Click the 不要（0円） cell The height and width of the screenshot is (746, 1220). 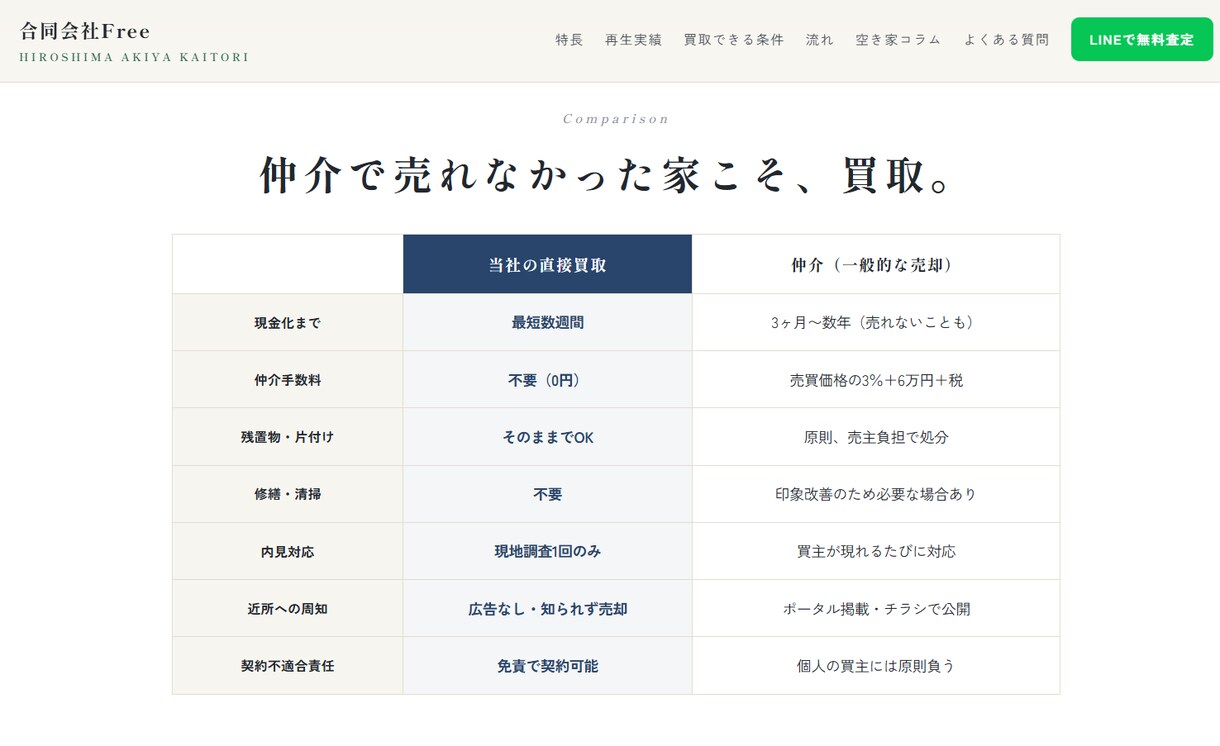click(x=547, y=380)
